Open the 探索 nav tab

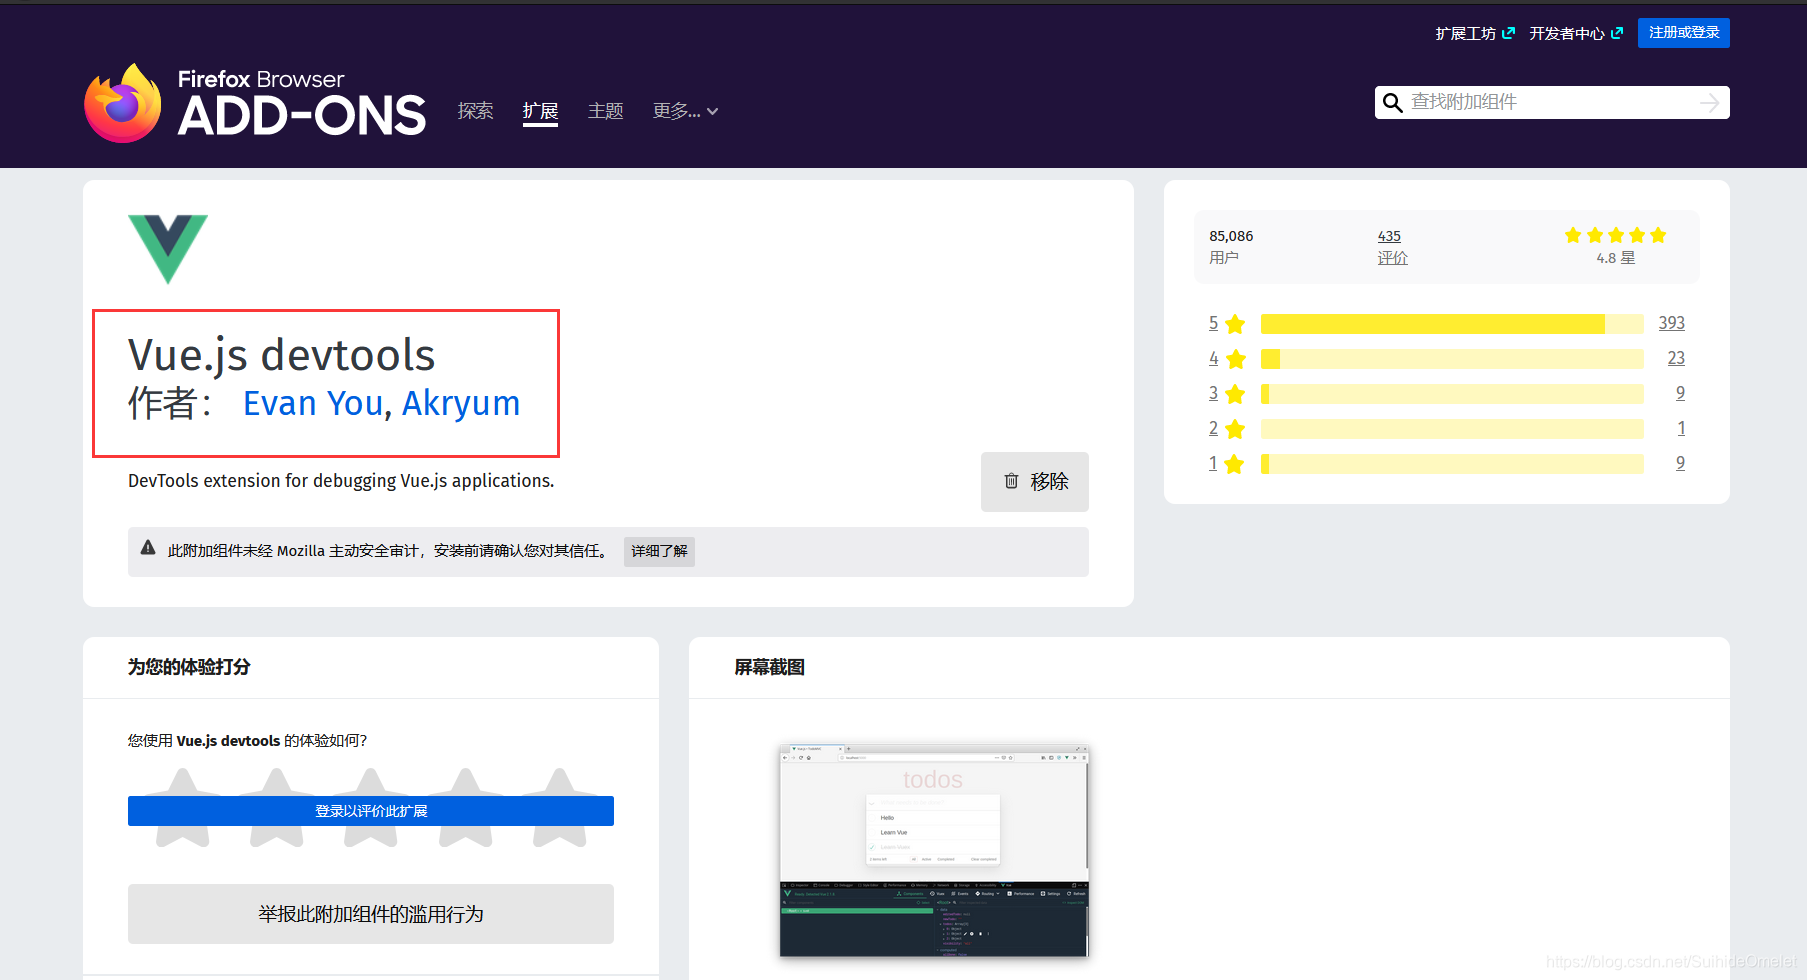[476, 111]
